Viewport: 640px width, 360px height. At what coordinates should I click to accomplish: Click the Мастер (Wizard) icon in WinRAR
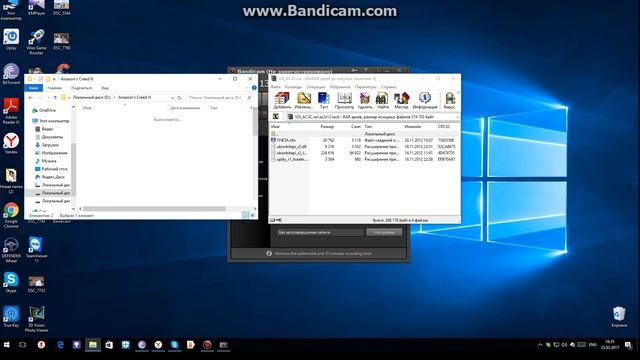[x=401, y=100]
